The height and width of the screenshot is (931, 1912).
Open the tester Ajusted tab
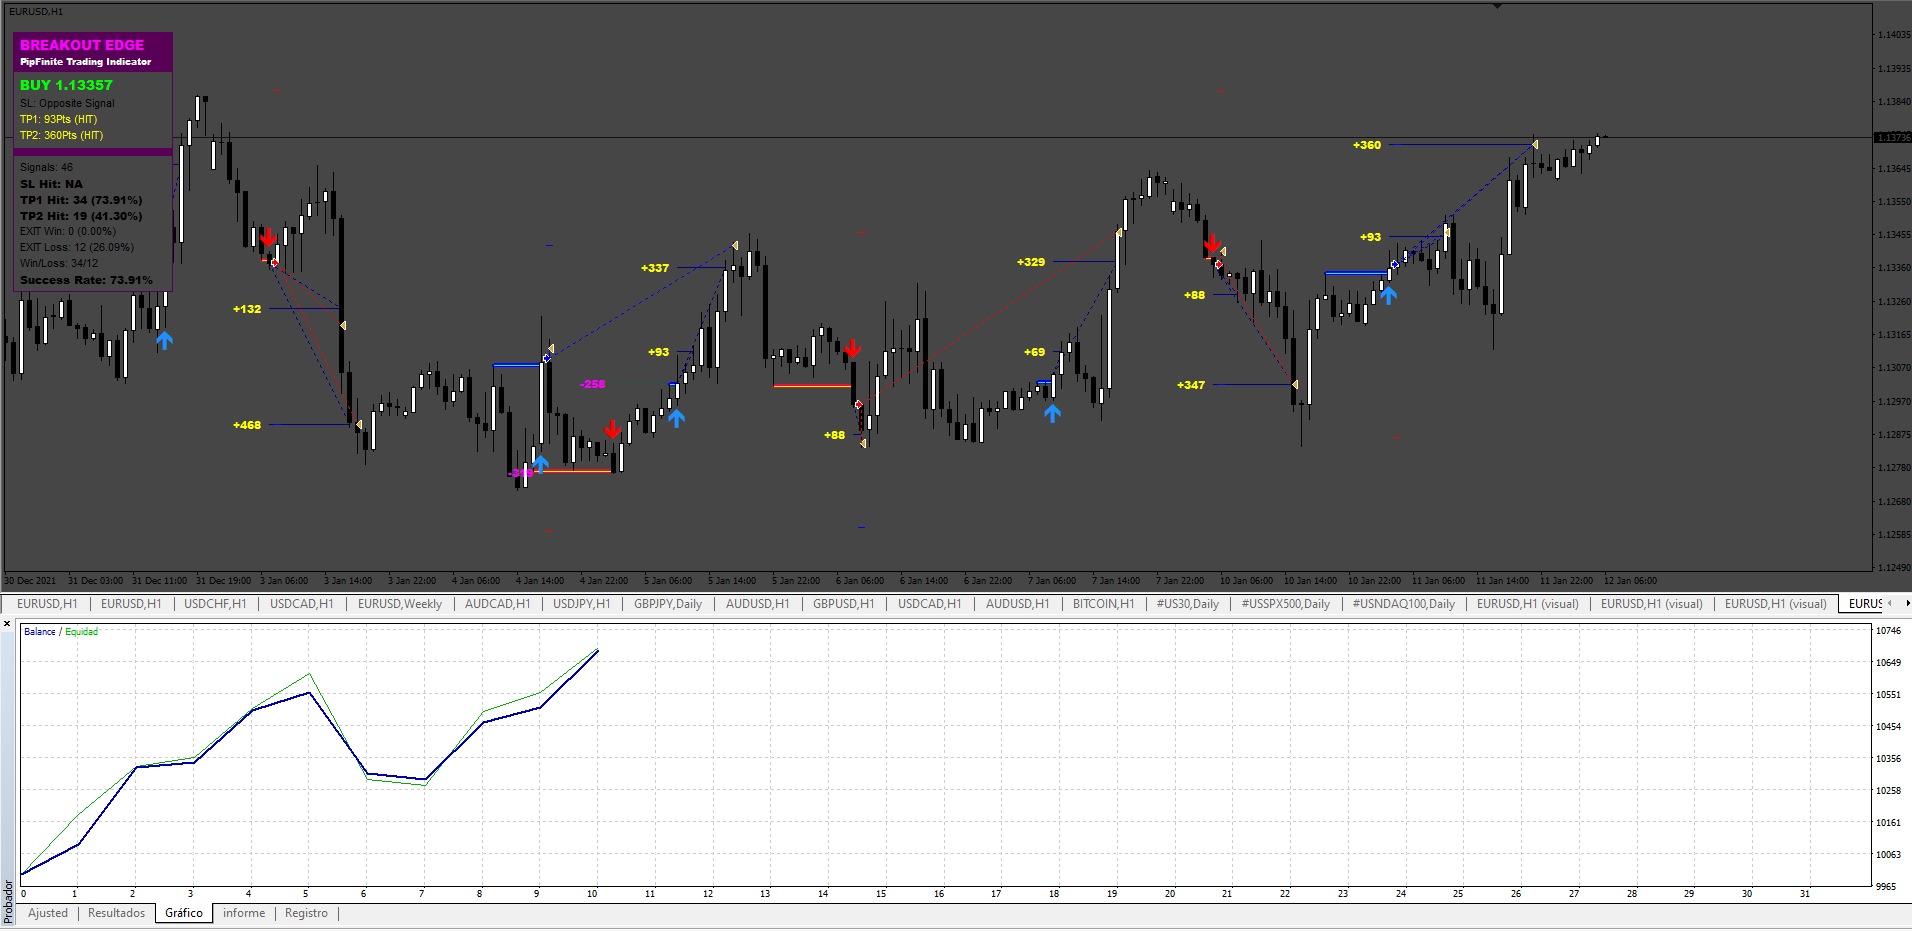[x=48, y=913]
